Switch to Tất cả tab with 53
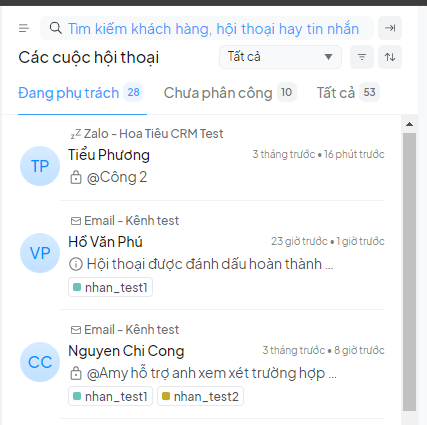 (x=348, y=93)
